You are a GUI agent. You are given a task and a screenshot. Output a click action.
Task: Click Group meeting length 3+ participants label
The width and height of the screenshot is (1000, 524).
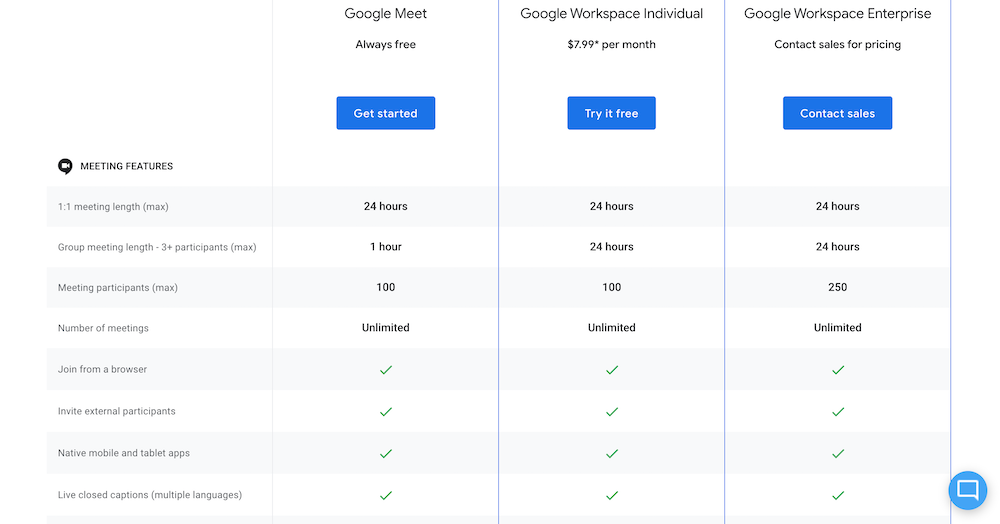(x=157, y=247)
